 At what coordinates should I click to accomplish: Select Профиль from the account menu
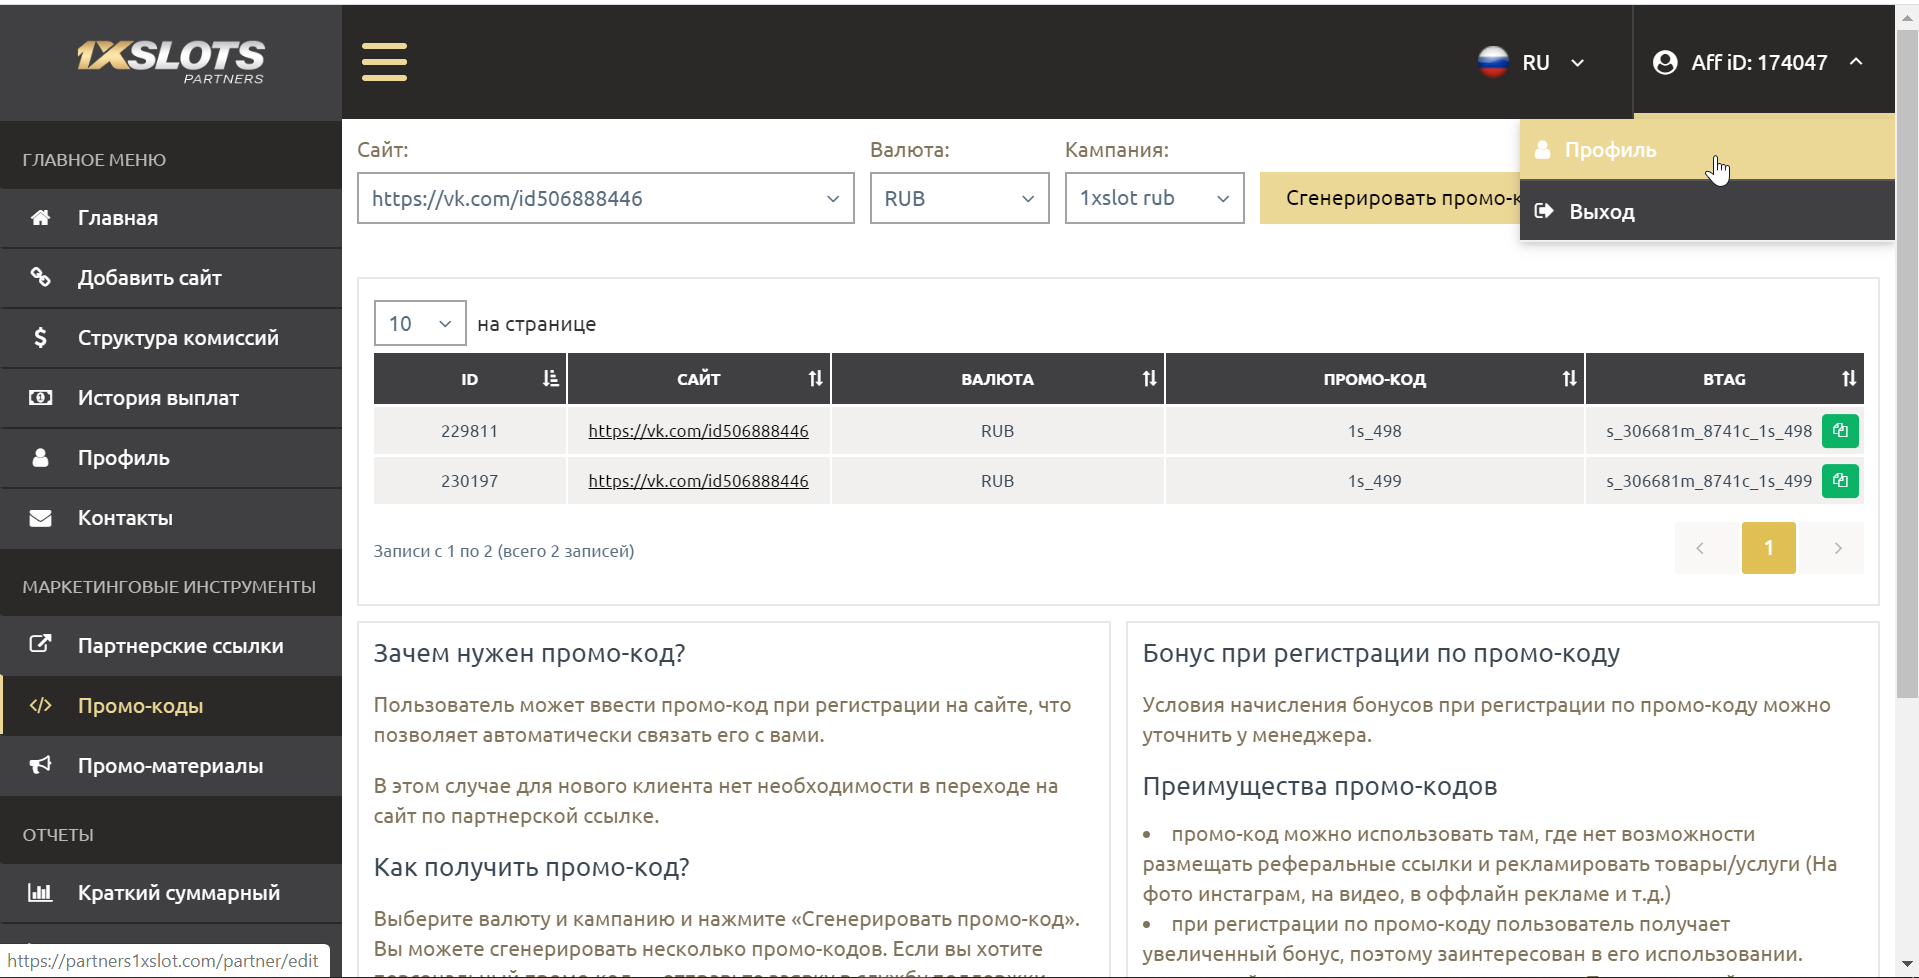coord(1610,148)
